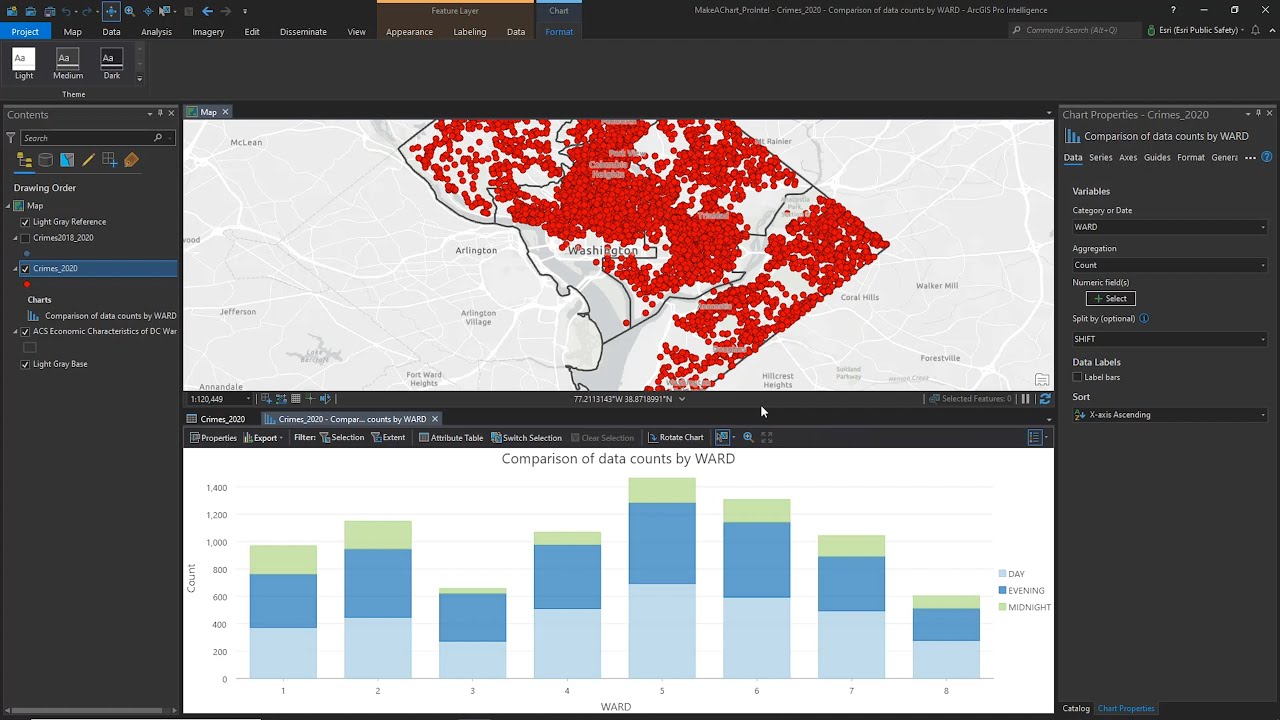Toggle Crimes2018_2020 layer visibility

(25, 238)
